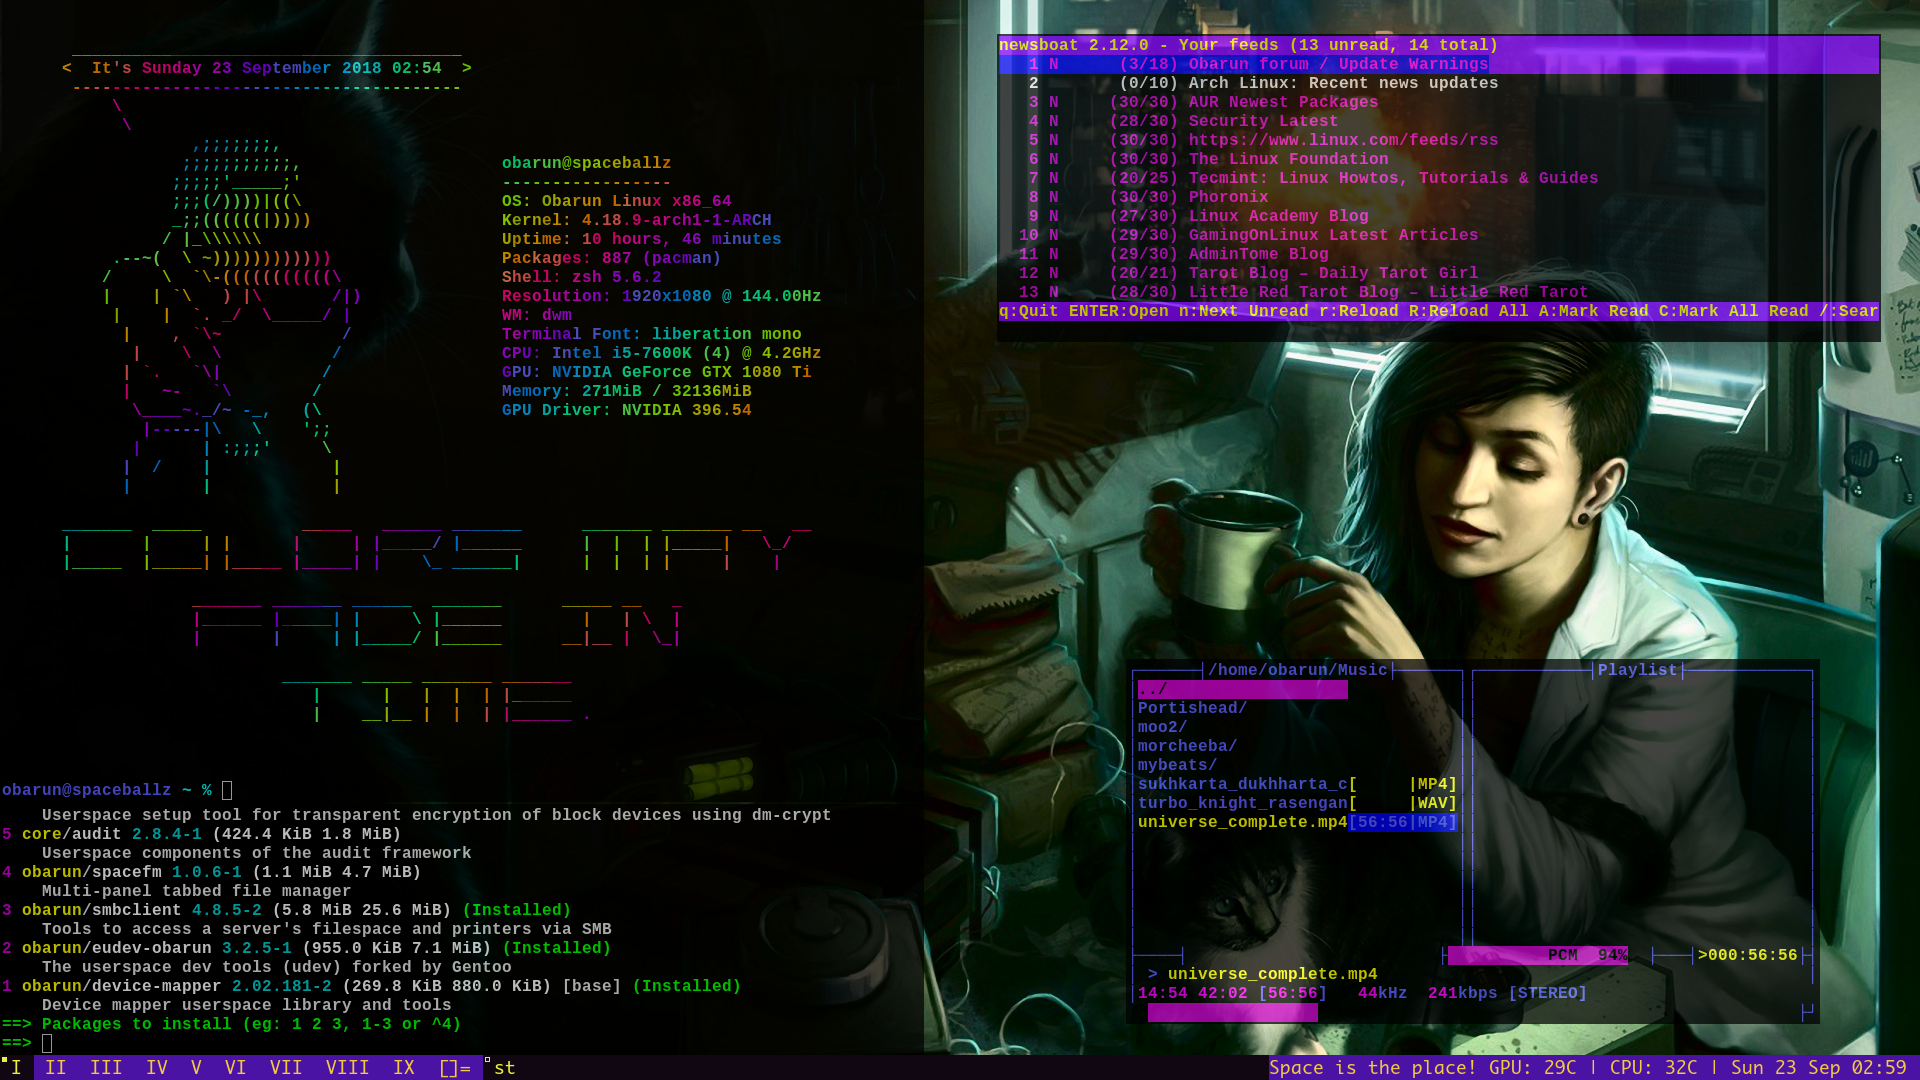This screenshot has width=1920, height=1080.
Task: Open Portishead/ folder in music browser
Action: click(x=1192, y=708)
